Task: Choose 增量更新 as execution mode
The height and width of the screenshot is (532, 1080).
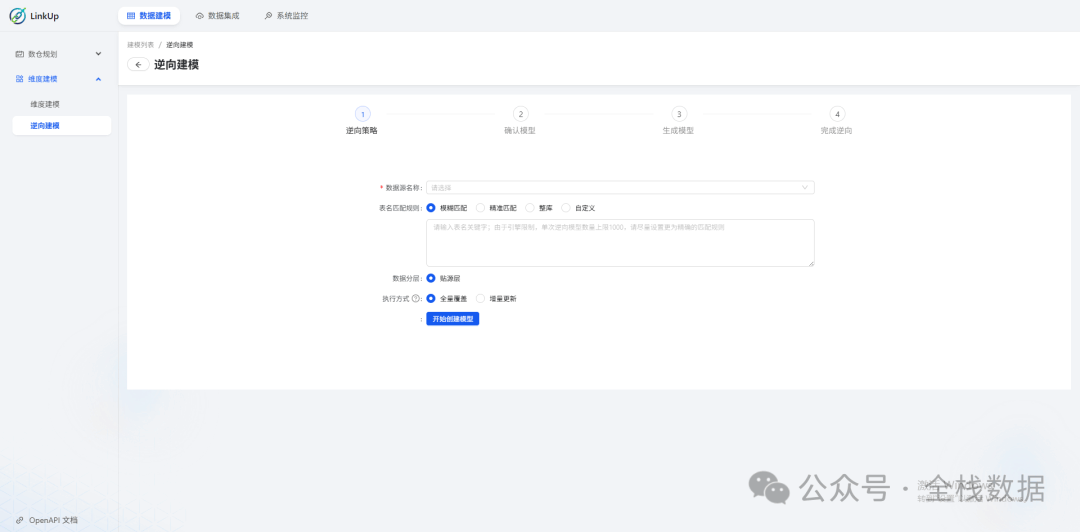Action: (481, 298)
